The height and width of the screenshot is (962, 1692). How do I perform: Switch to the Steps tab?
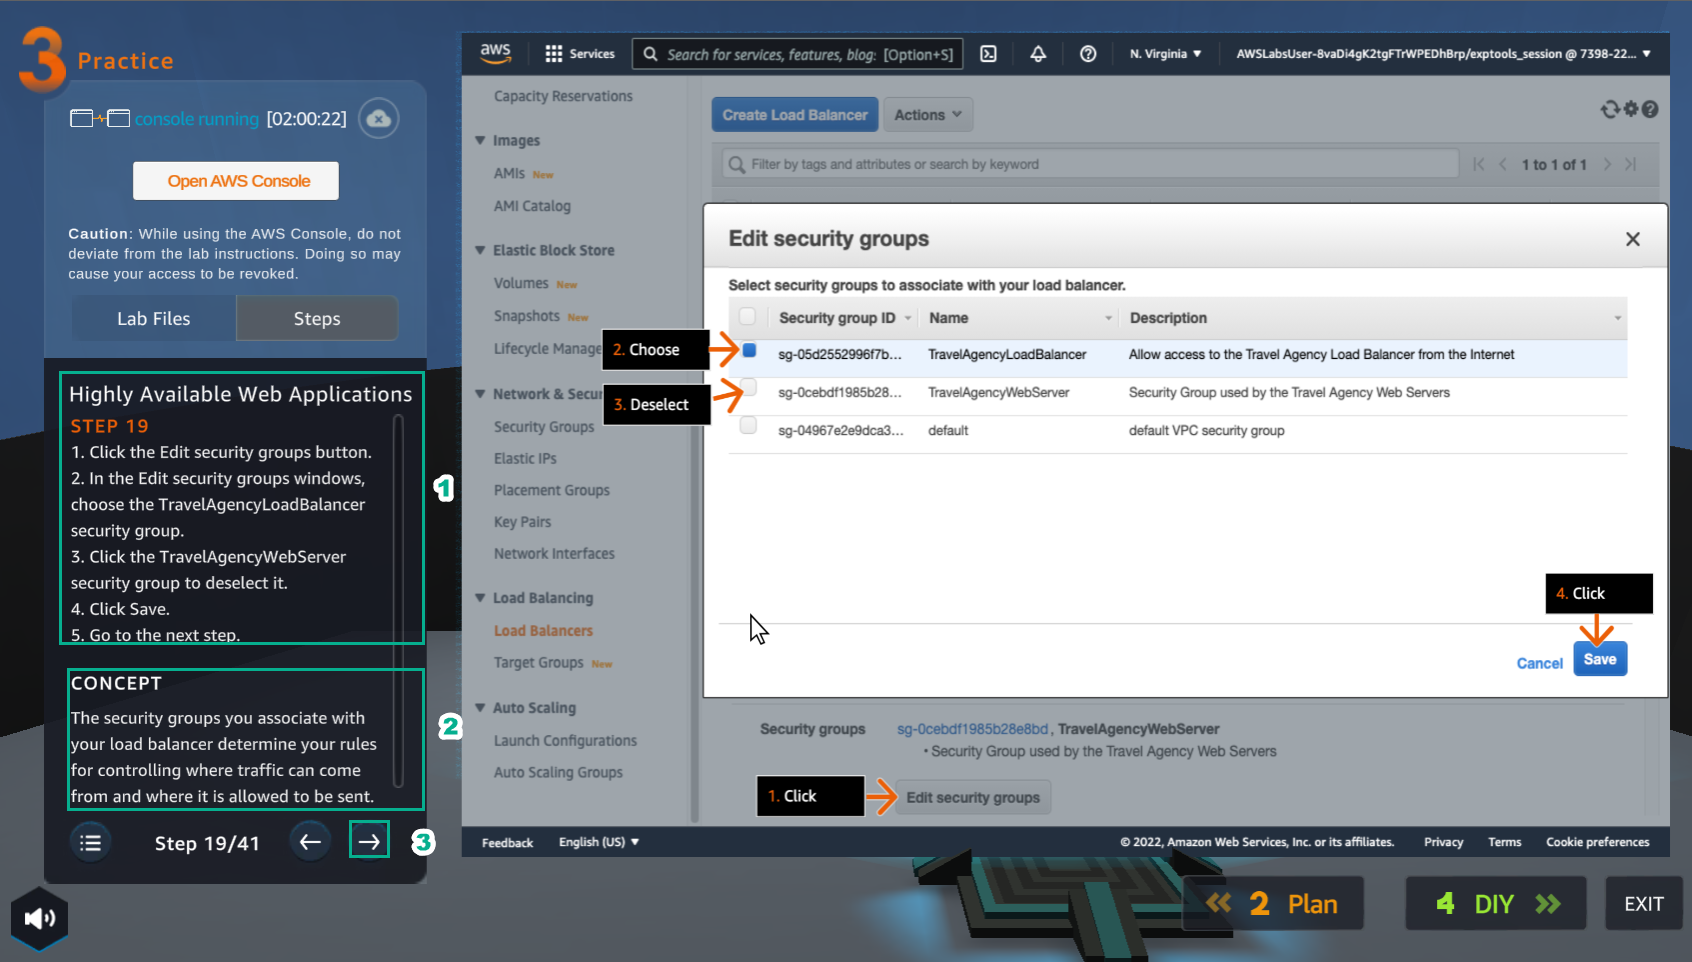click(317, 318)
